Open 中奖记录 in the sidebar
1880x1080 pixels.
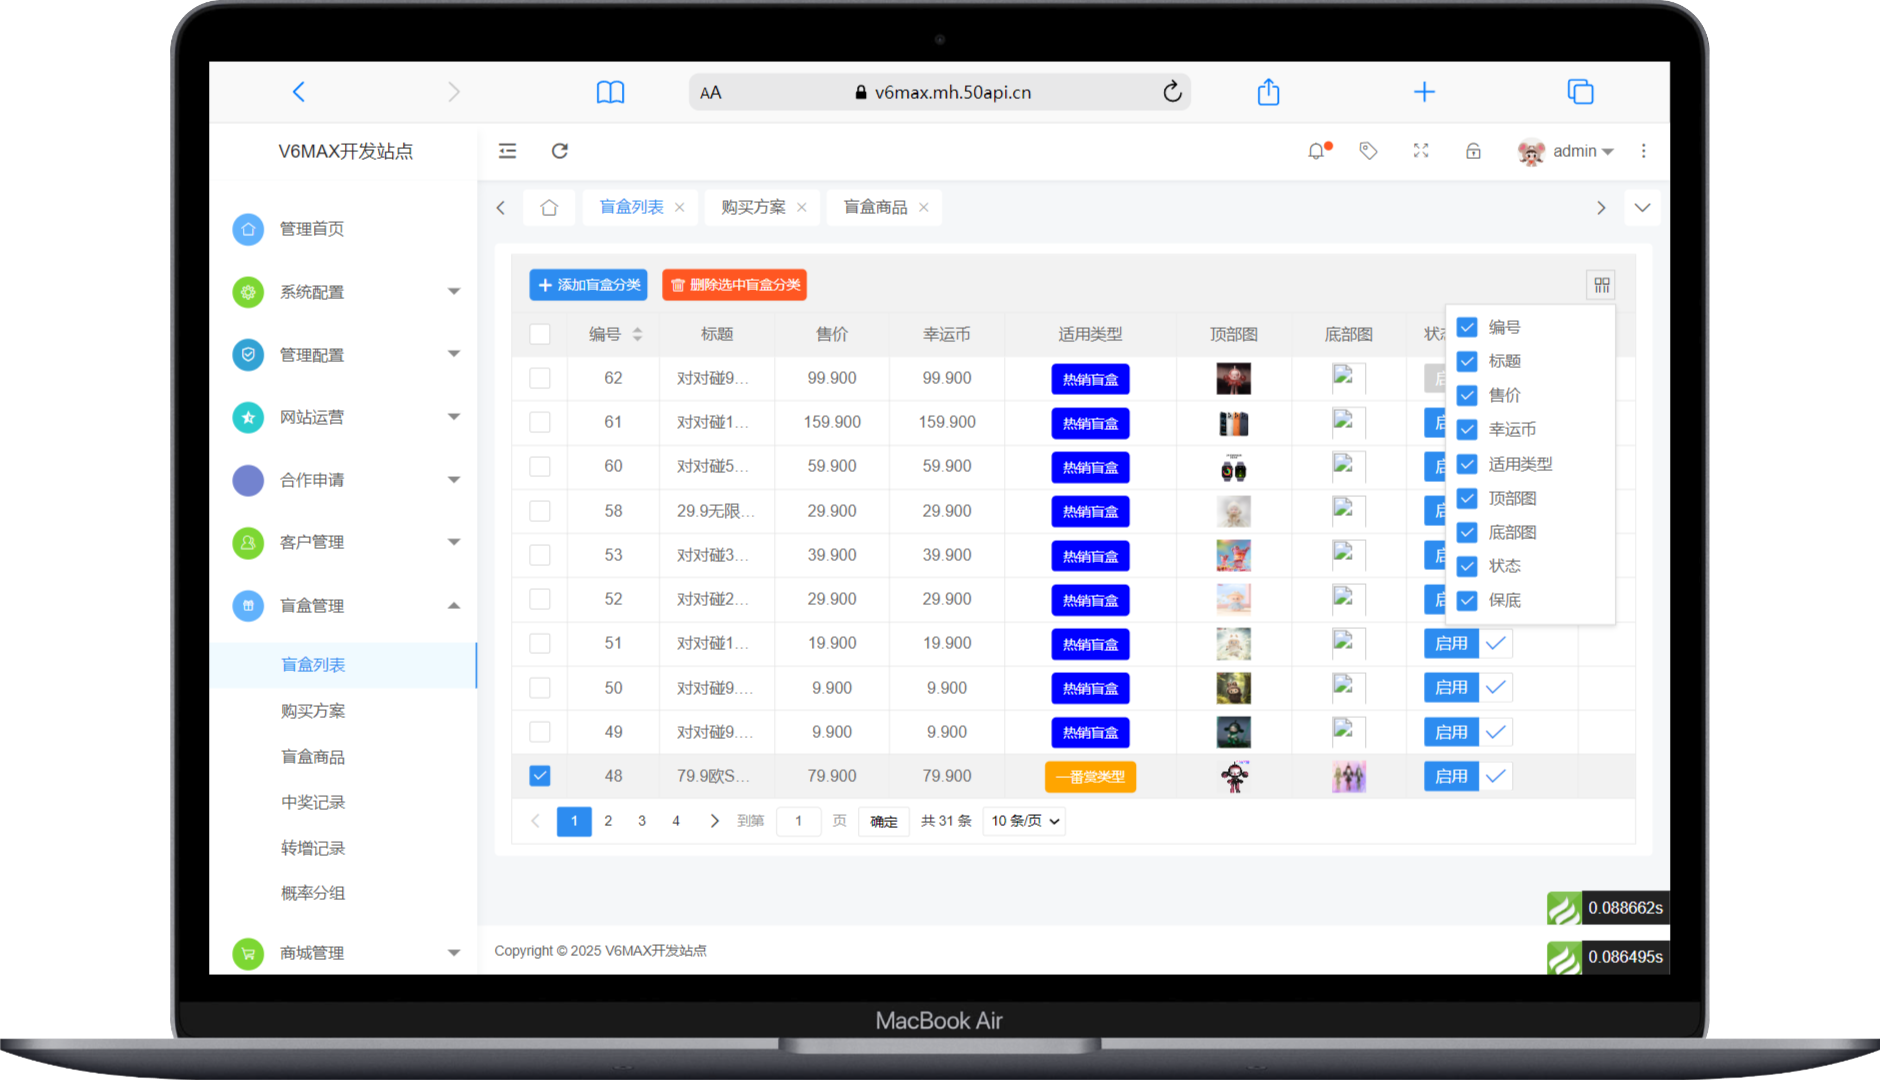click(x=313, y=802)
